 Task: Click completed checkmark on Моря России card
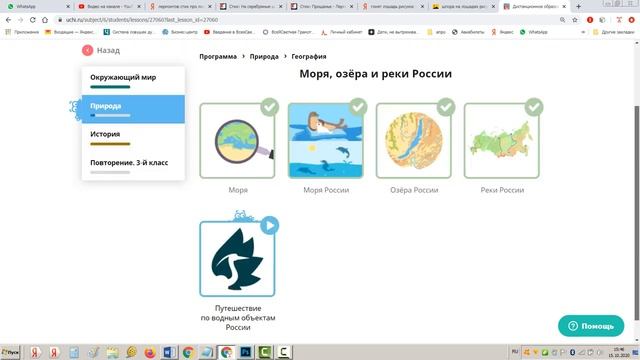[x=358, y=107]
